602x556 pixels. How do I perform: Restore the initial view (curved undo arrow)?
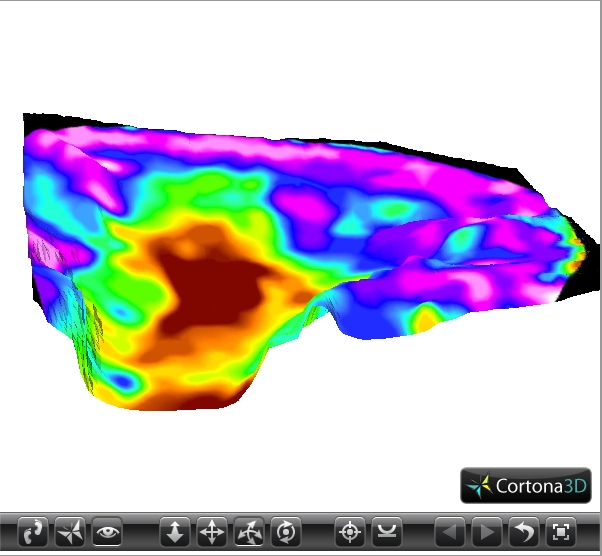coord(524,532)
